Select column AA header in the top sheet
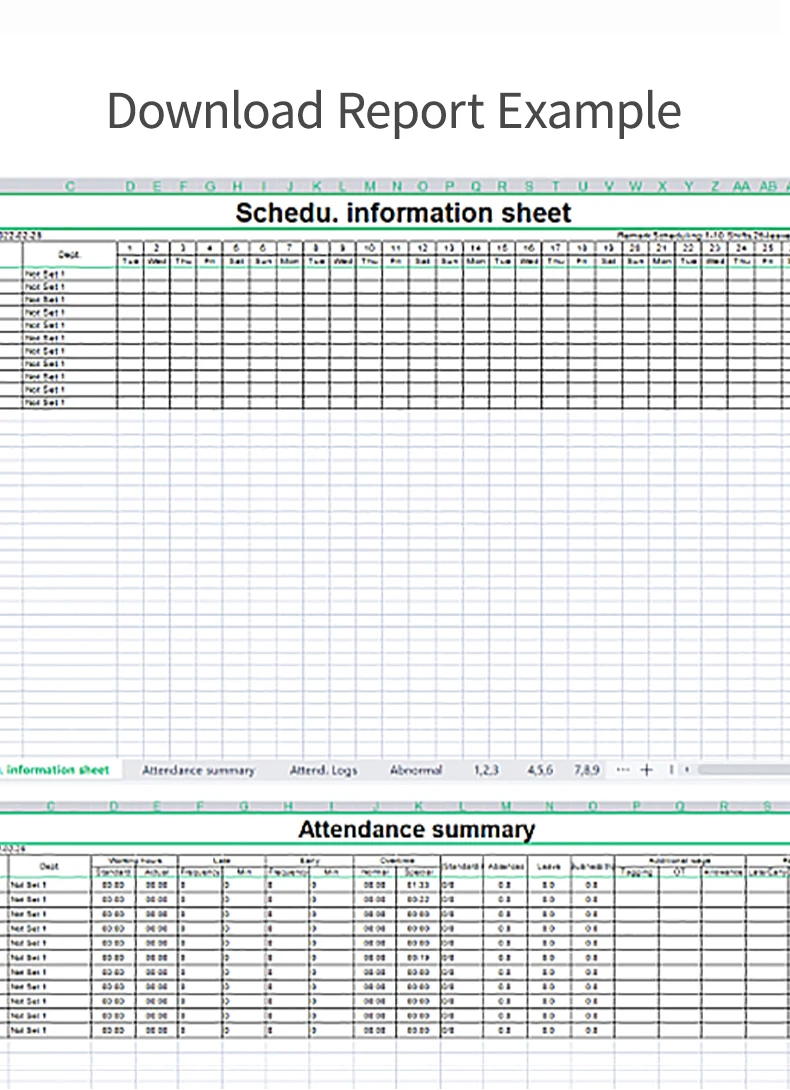The height and width of the screenshot is (1090, 790). tap(741, 186)
